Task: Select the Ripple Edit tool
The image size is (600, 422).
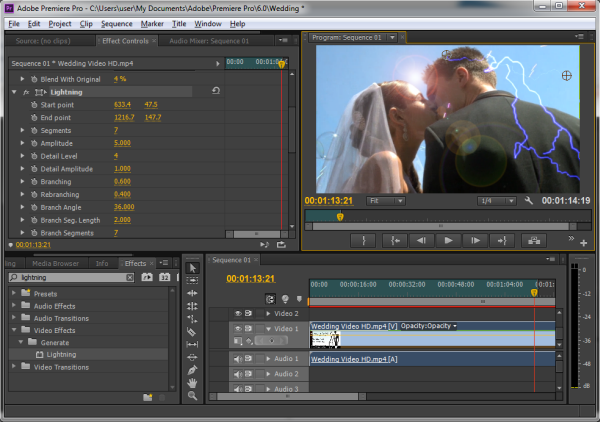Action: tap(192, 293)
